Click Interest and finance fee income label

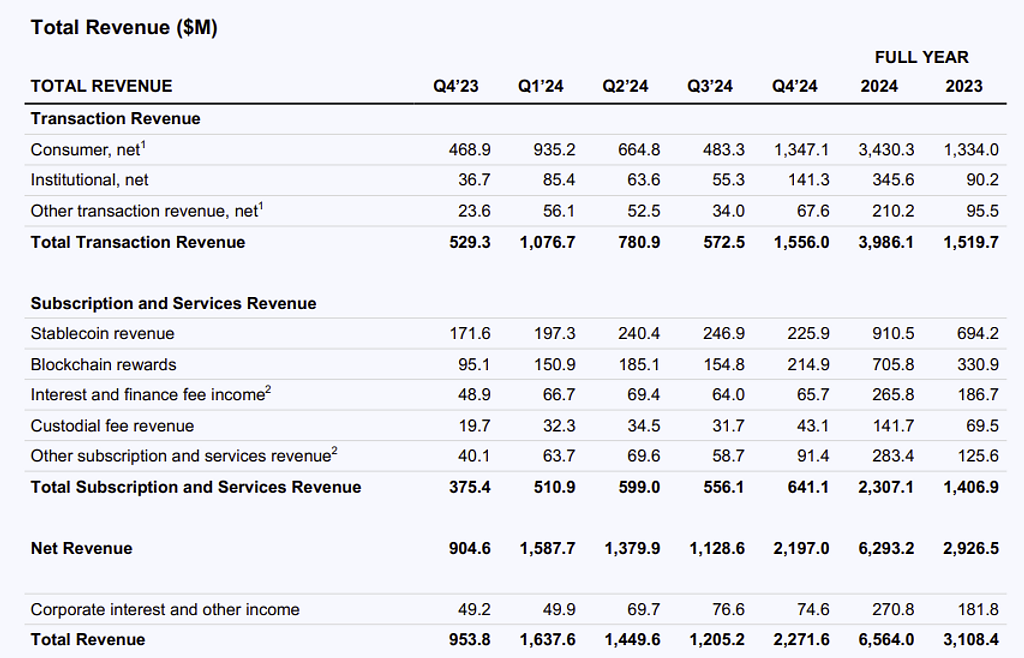click(x=150, y=395)
